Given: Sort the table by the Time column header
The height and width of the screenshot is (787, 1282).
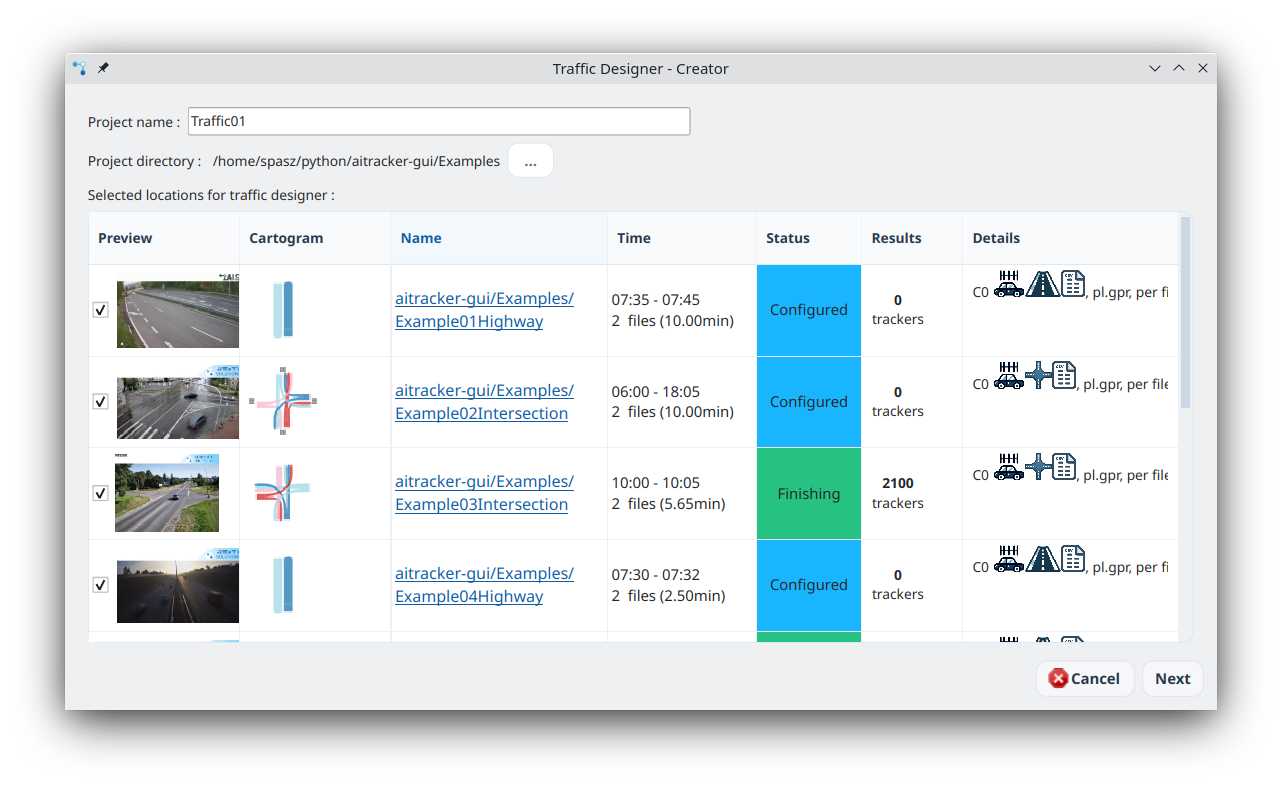Looking at the screenshot, I should [682, 238].
